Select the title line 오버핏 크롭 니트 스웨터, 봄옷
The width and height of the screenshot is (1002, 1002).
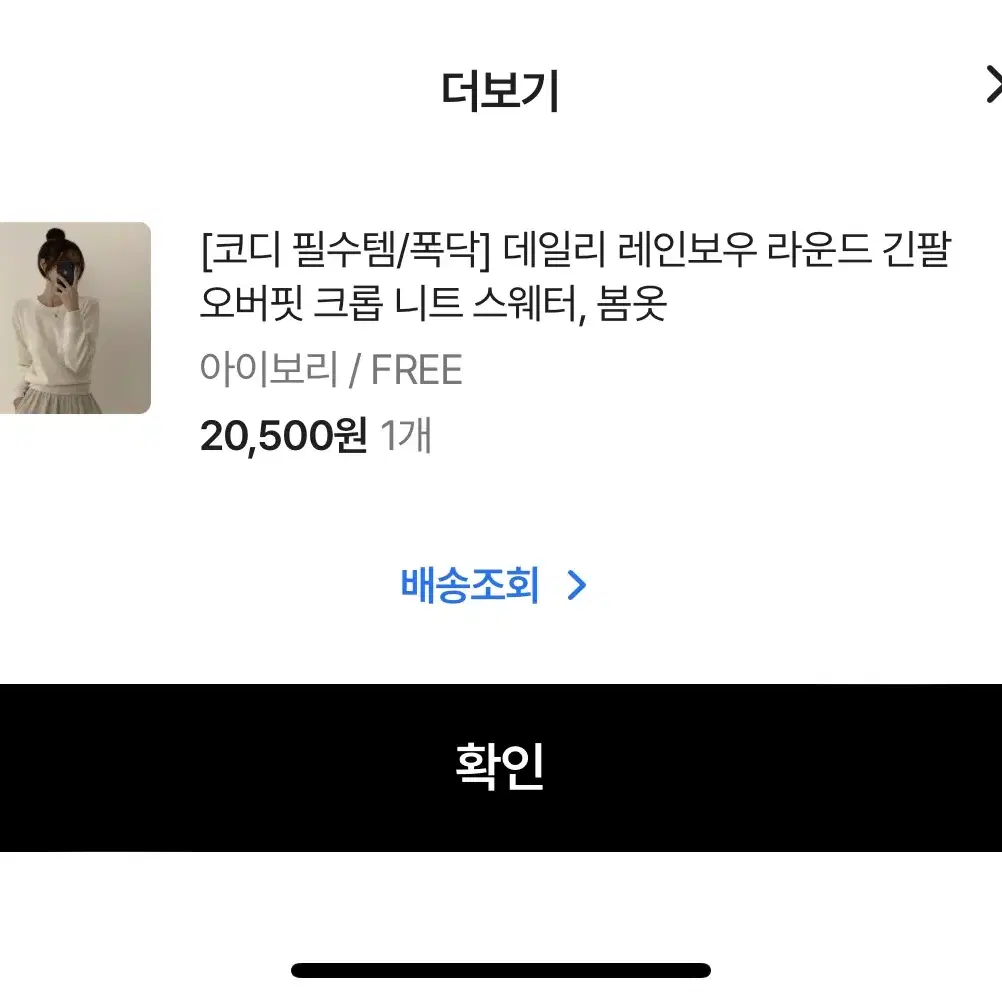click(433, 304)
